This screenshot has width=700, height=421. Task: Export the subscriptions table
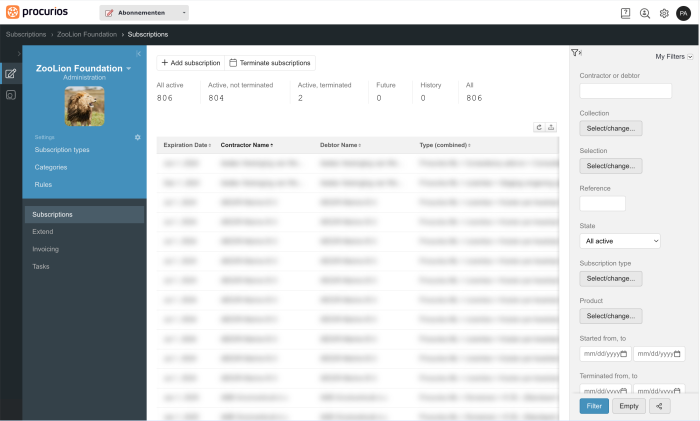[551, 127]
